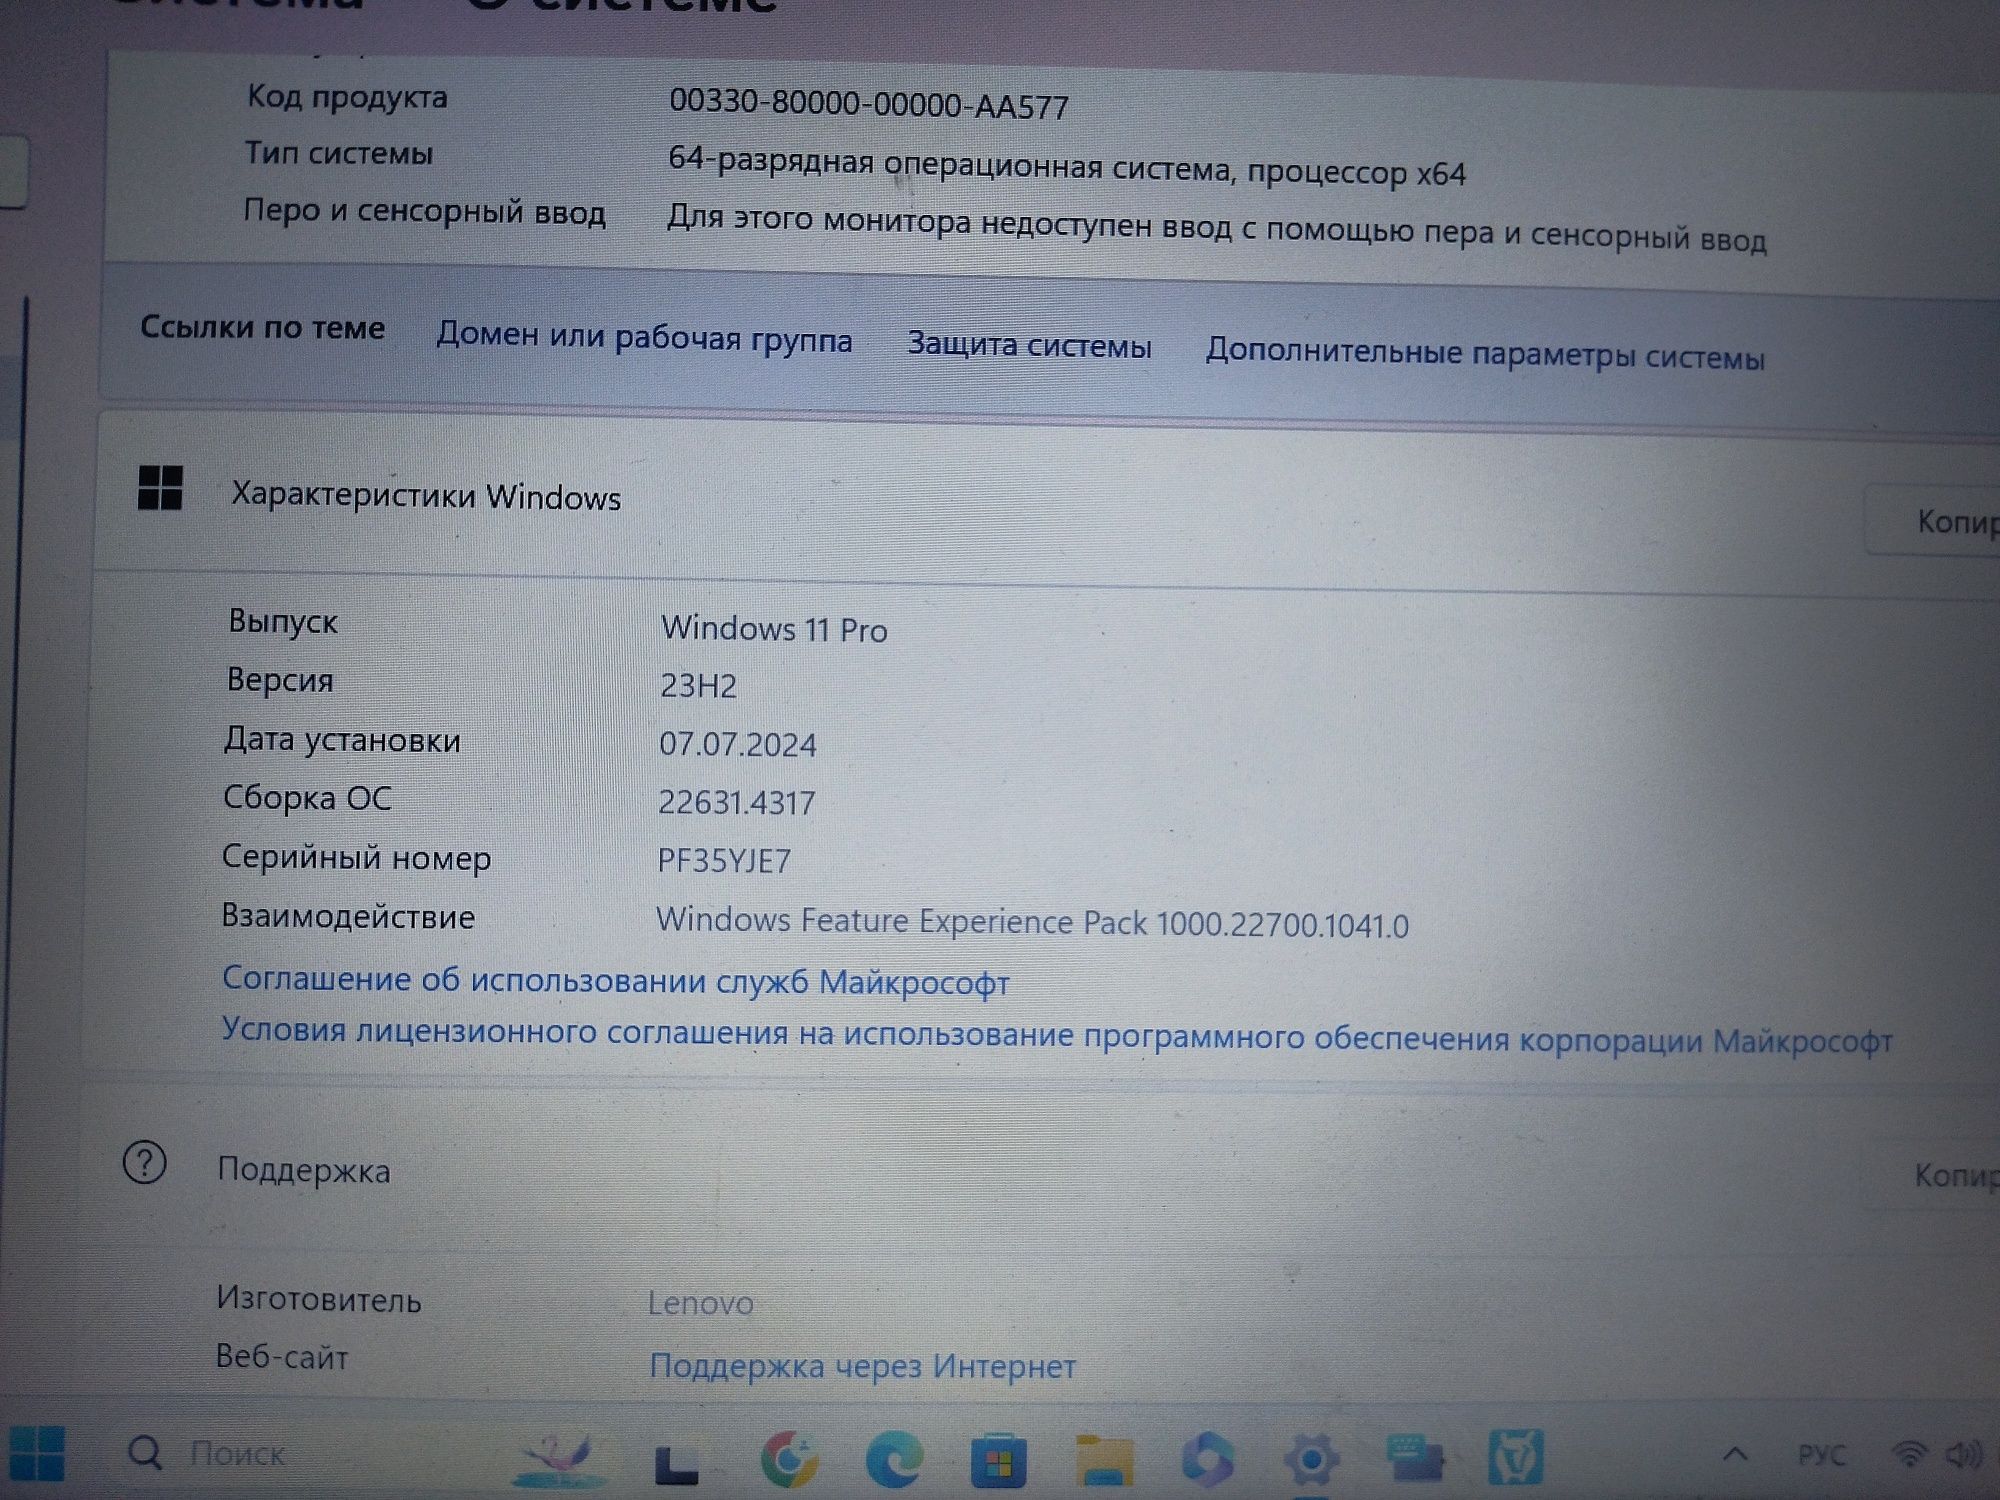Switch to the Settings gear taskbar icon
The width and height of the screenshot is (2000, 1500).
tap(1312, 1461)
